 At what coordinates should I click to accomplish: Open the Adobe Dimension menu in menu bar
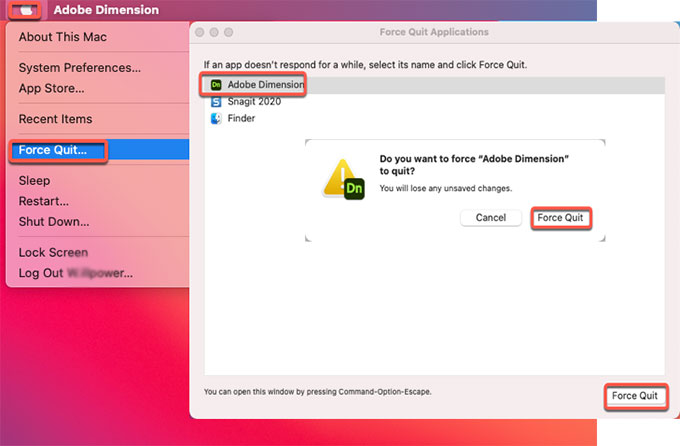(106, 10)
